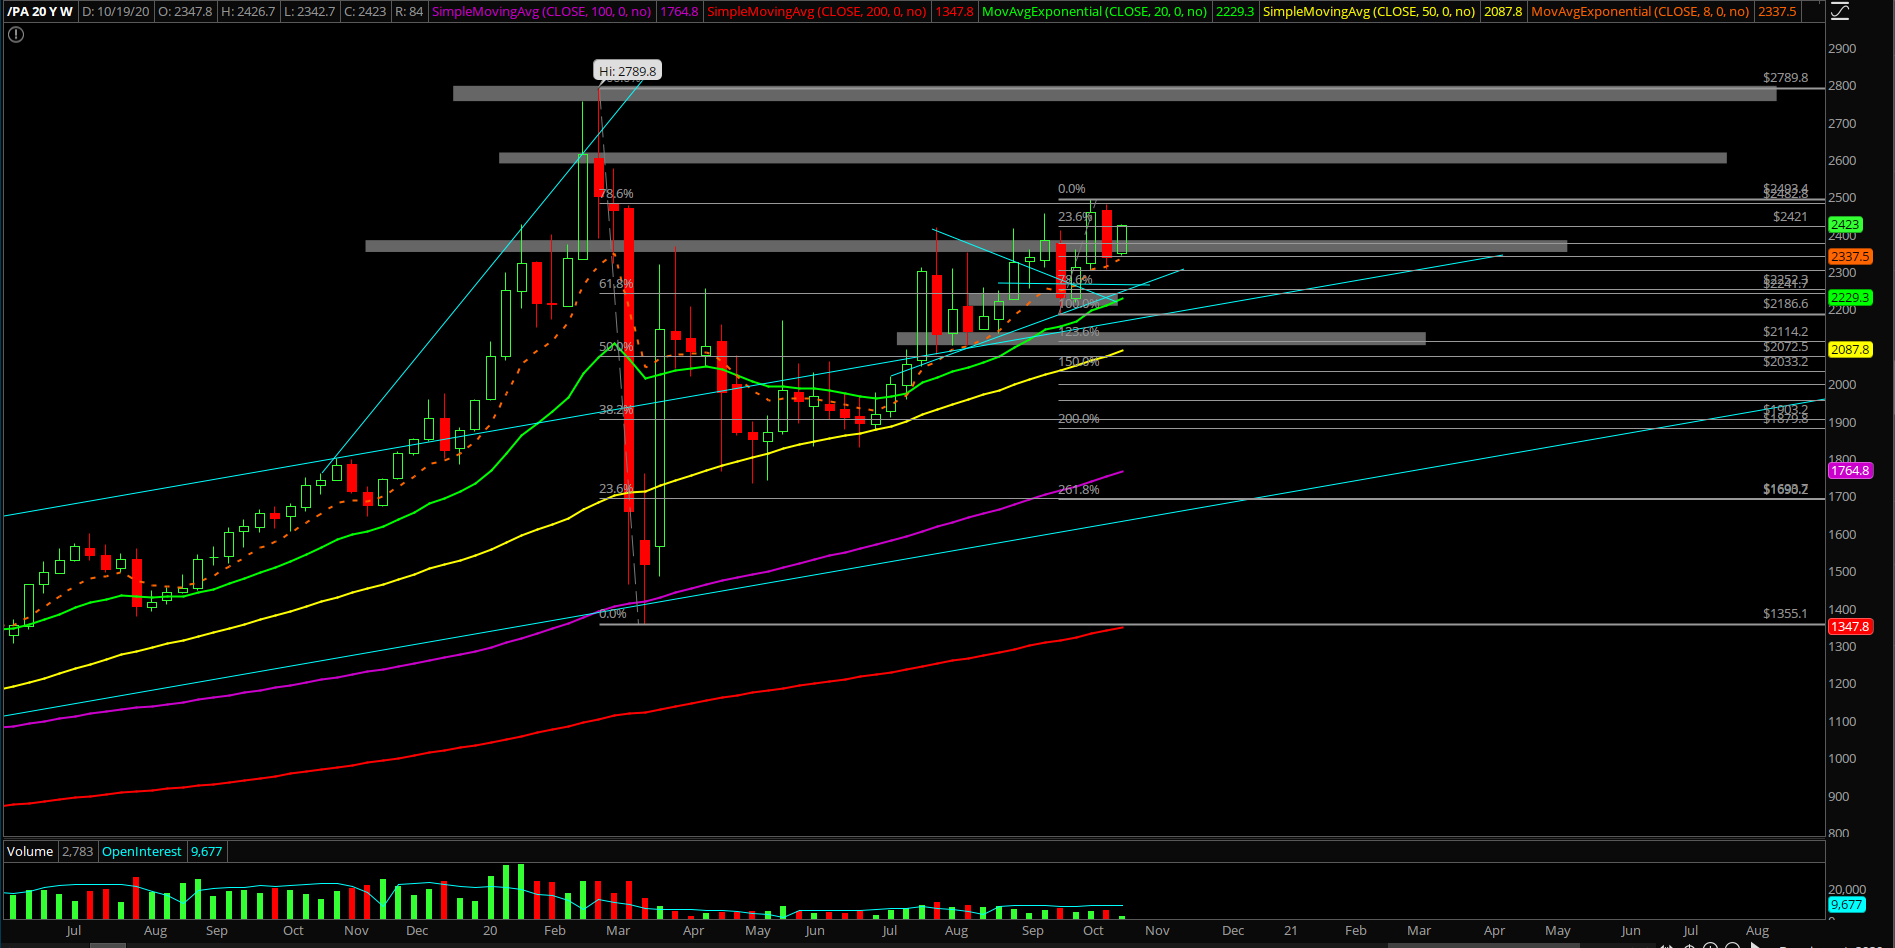Click the green 2423 last price tag
Screen dimensions: 1895x948
(1845, 224)
